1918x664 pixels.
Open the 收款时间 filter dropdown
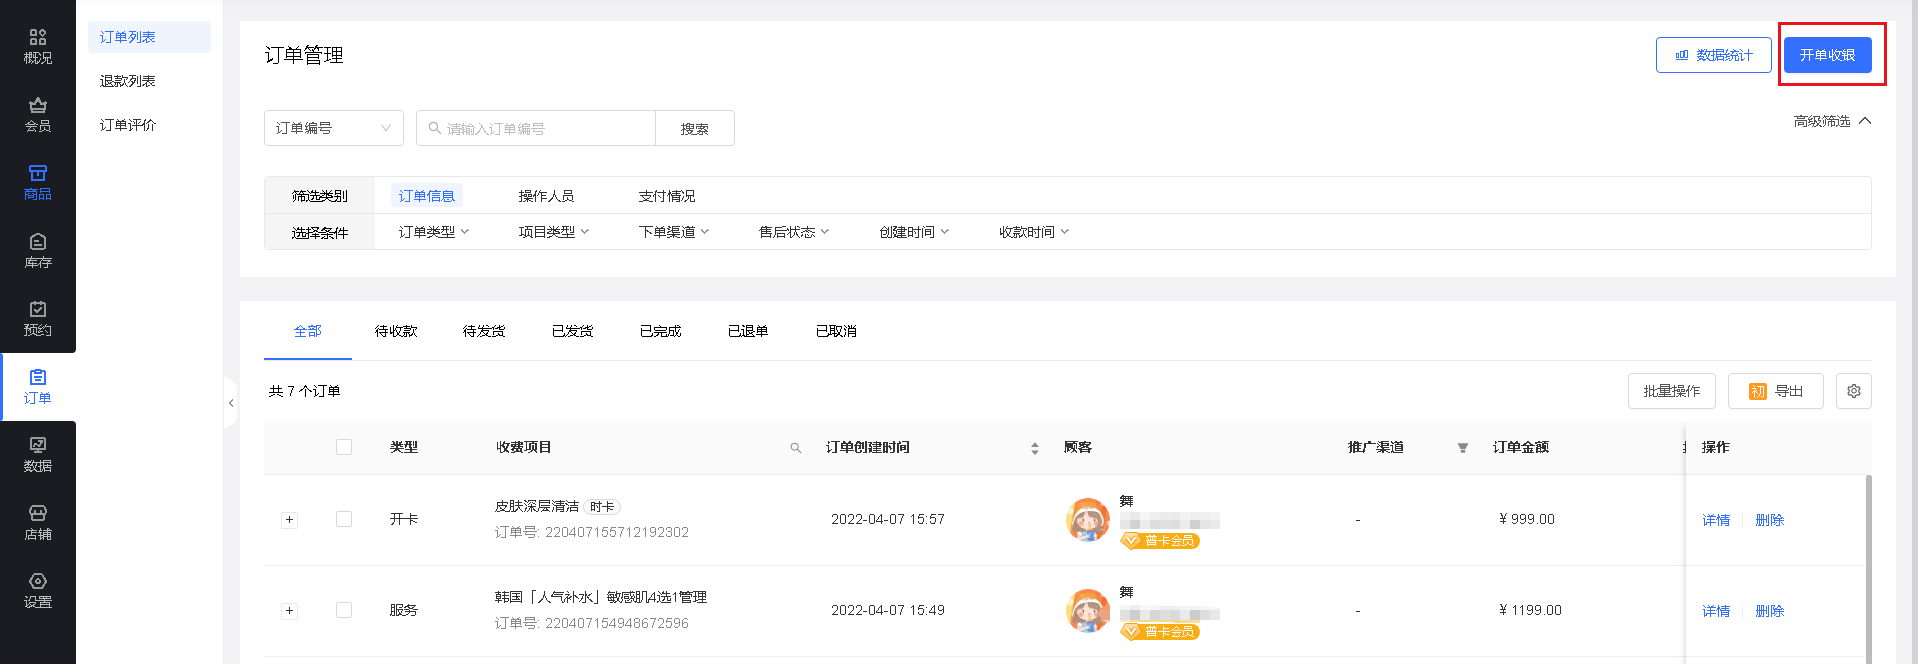coord(1034,232)
